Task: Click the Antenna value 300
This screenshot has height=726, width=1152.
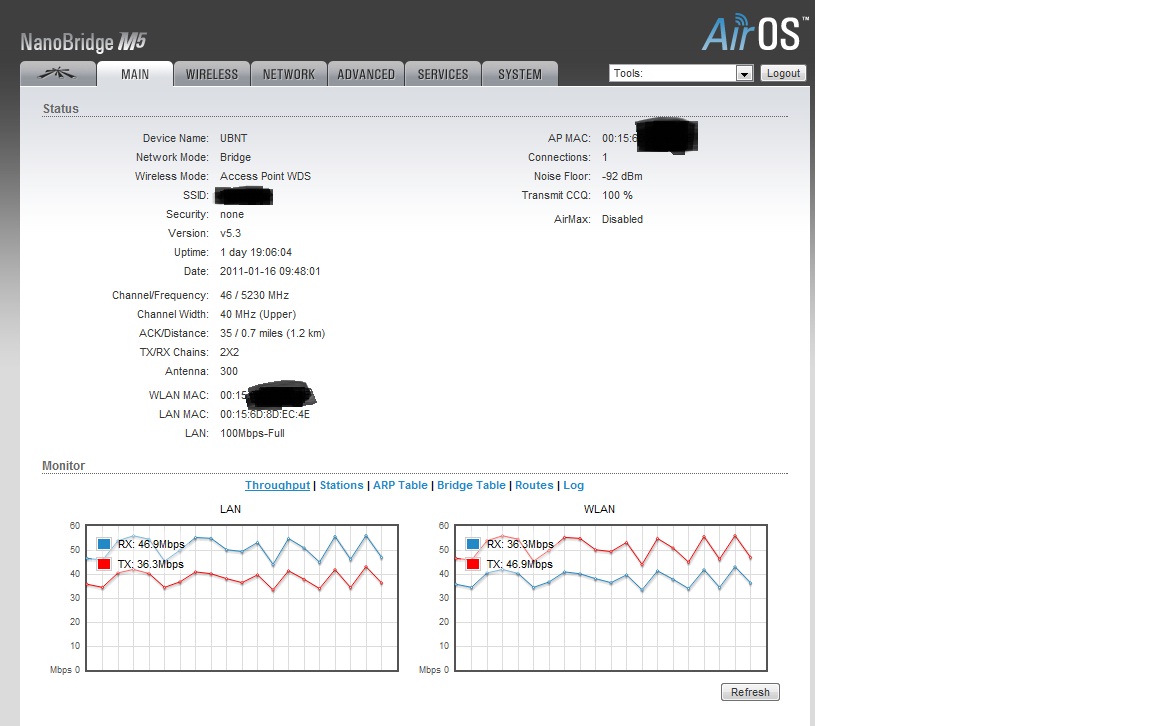Action: click(x=228, y=372)
